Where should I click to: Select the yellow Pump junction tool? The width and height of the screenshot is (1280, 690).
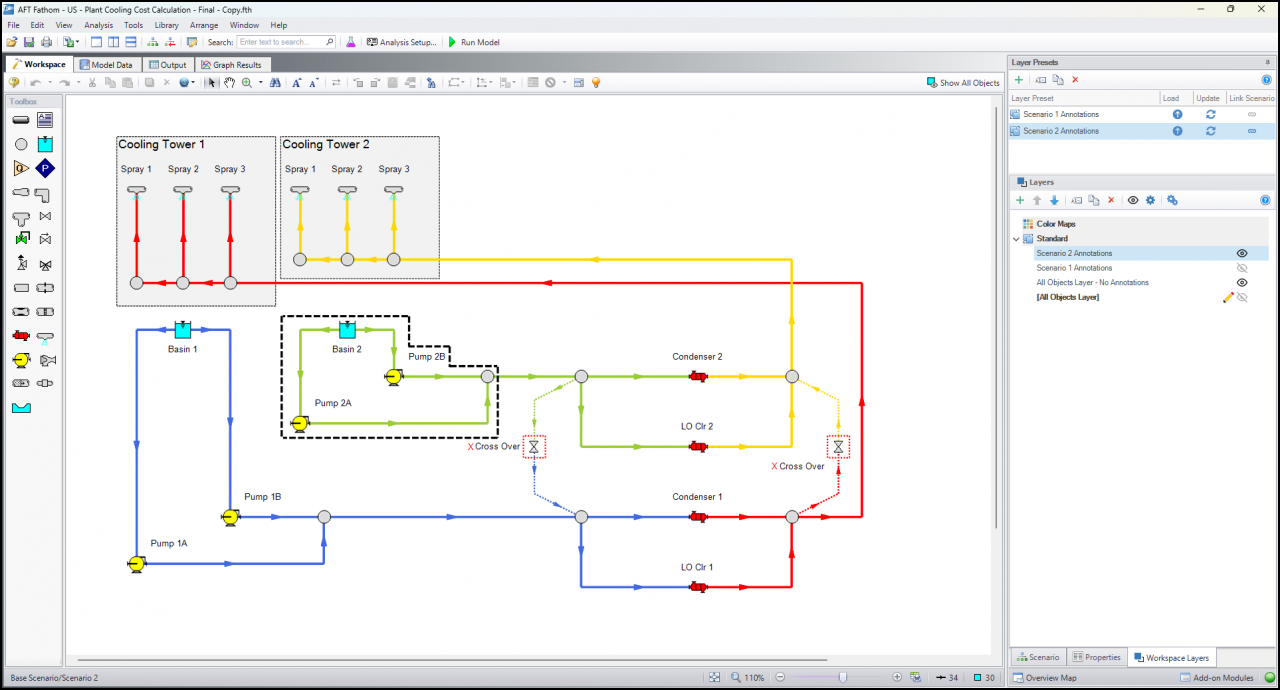21,360
